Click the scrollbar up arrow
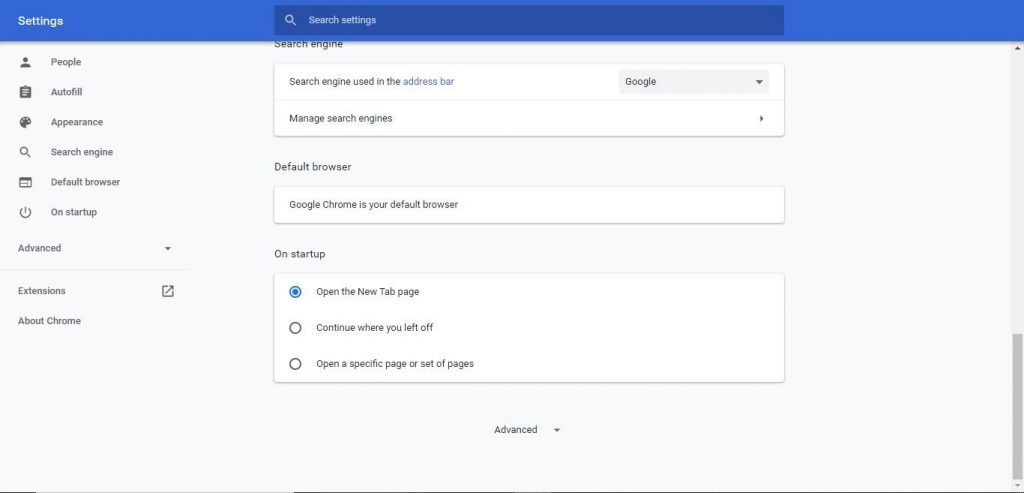This screenshot has width=1024, height=493. [x=1017, y=48]
